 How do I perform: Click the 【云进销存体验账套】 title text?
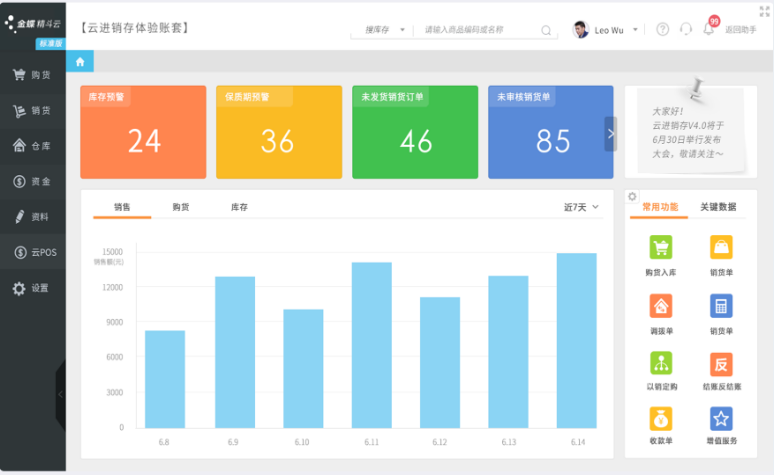point(135,28)
